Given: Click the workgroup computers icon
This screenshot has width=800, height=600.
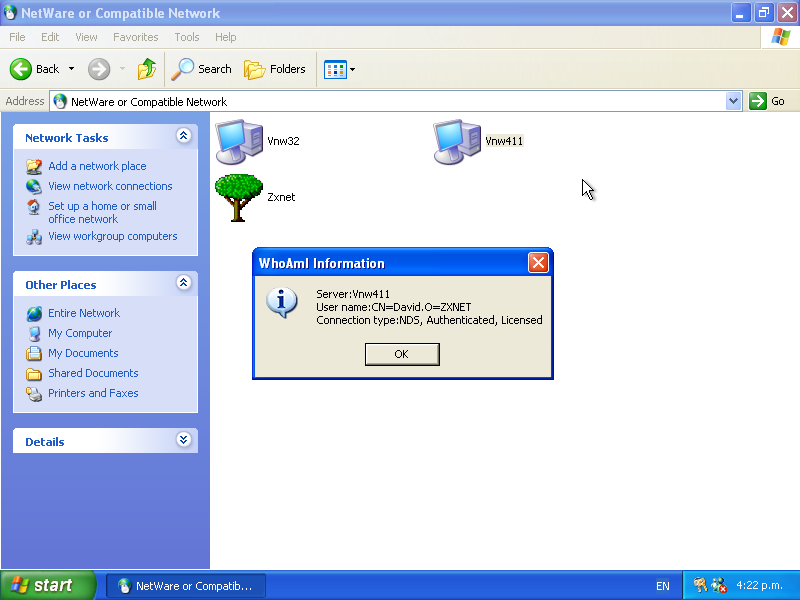Looking at the screenshot, I should tap(34, 237).
